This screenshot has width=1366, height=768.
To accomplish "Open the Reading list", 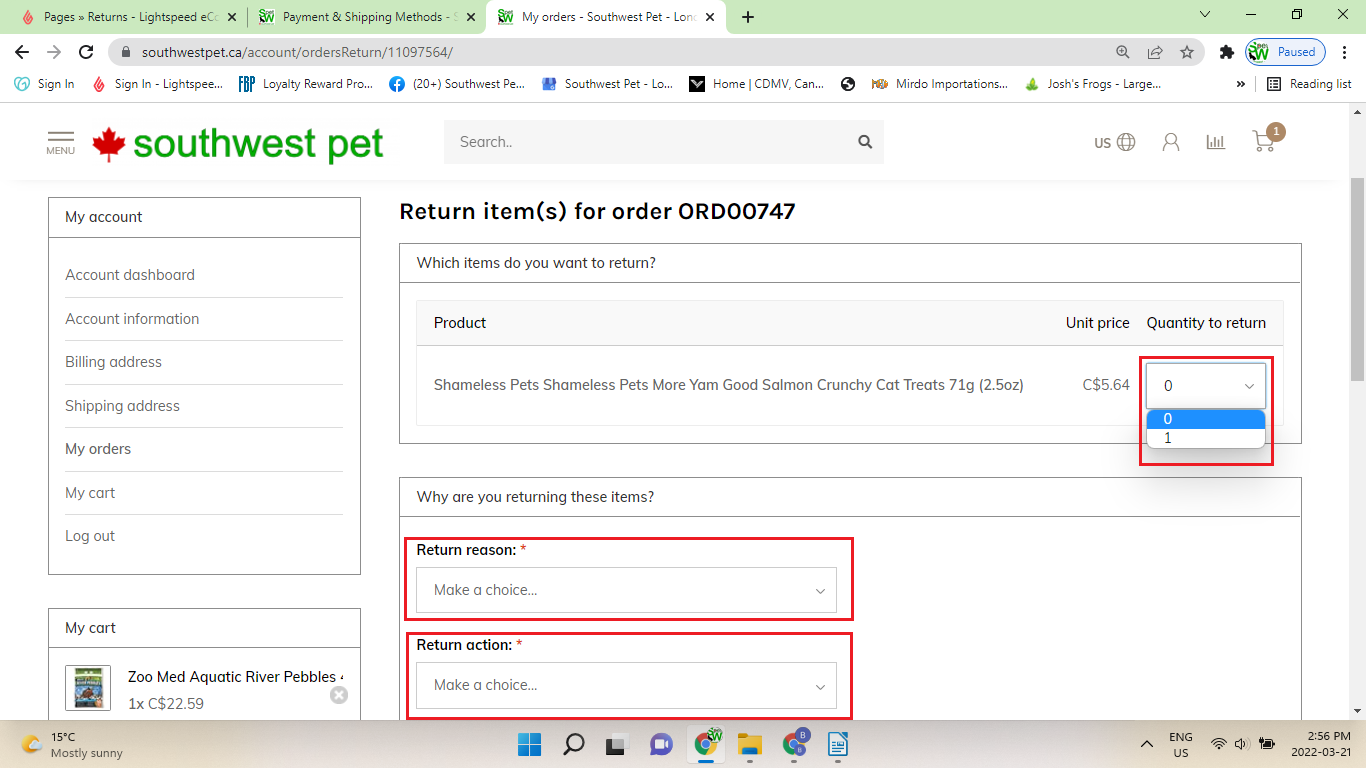I will tap(1309, 84).
